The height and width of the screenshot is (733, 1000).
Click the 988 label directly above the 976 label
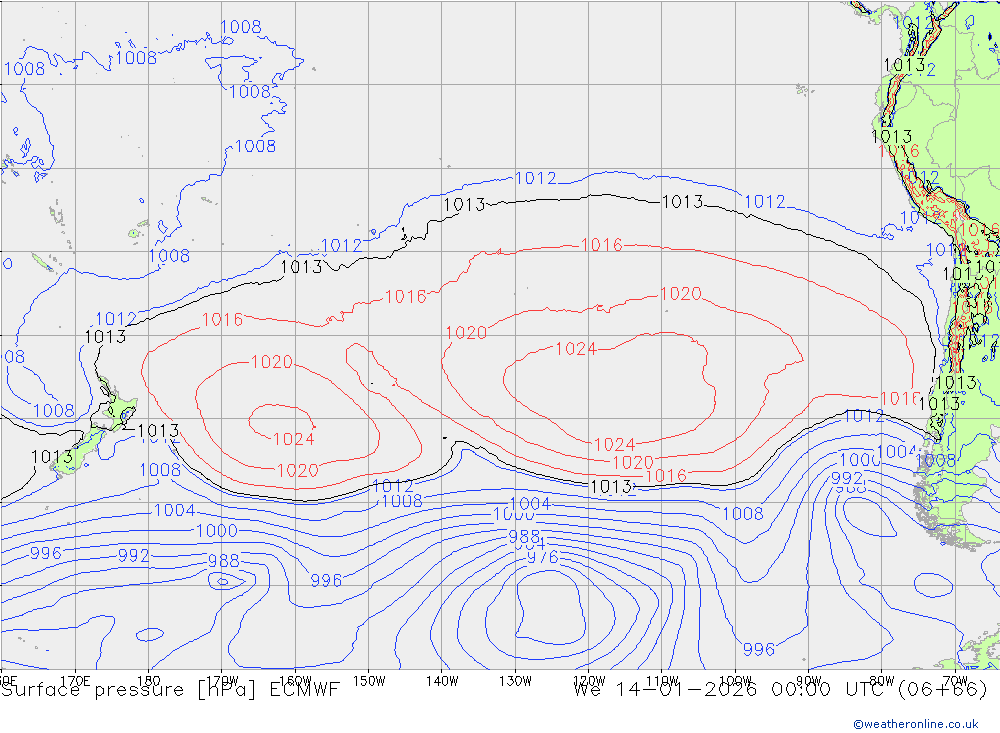point(524,537)
